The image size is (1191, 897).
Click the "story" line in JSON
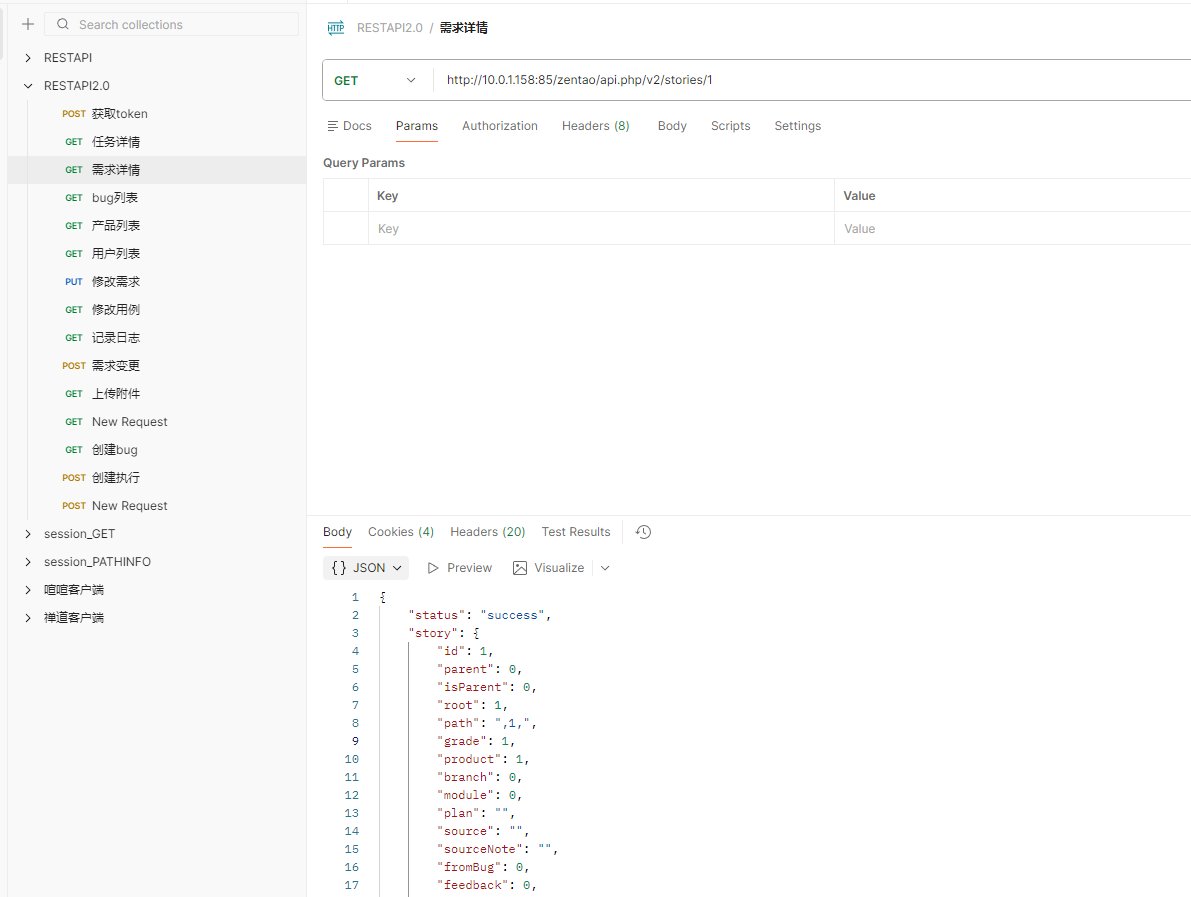coord(444,633)
